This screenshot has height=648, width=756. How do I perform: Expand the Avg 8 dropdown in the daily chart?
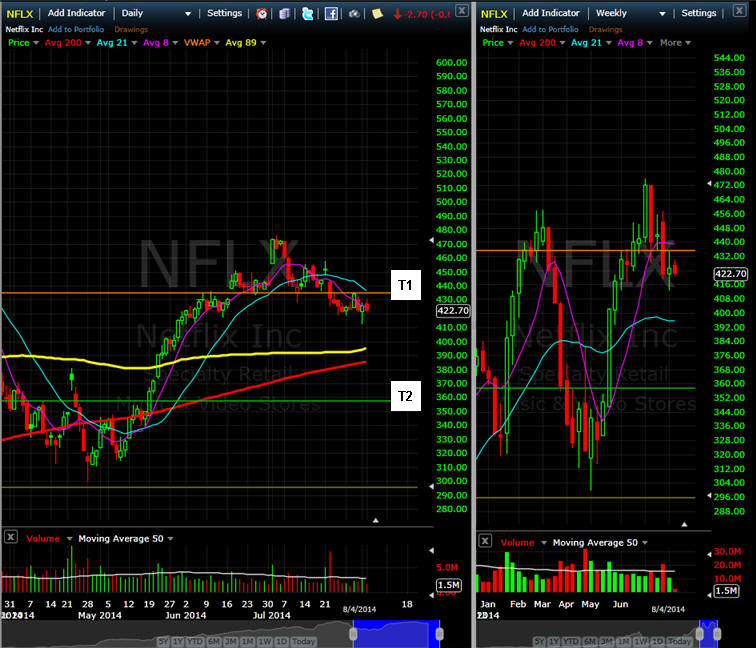pyautogui.click(x=175, y=43)
